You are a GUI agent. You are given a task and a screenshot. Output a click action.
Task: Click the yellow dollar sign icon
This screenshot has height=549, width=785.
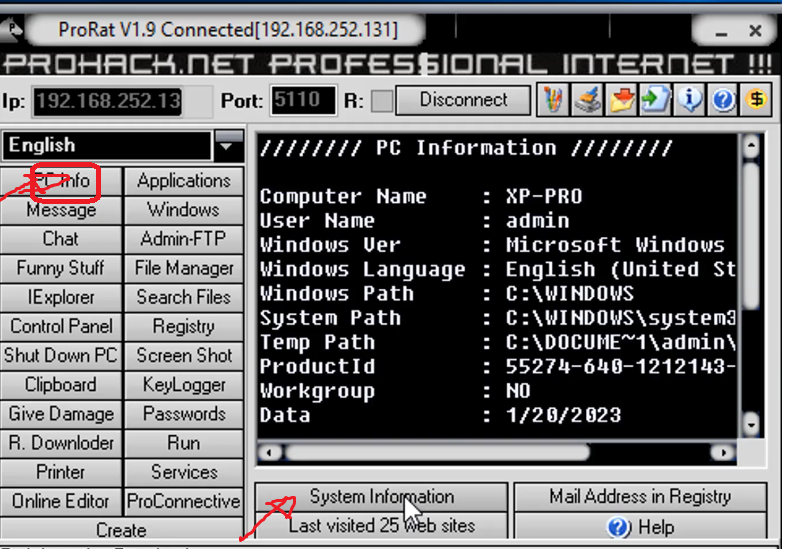756,100
